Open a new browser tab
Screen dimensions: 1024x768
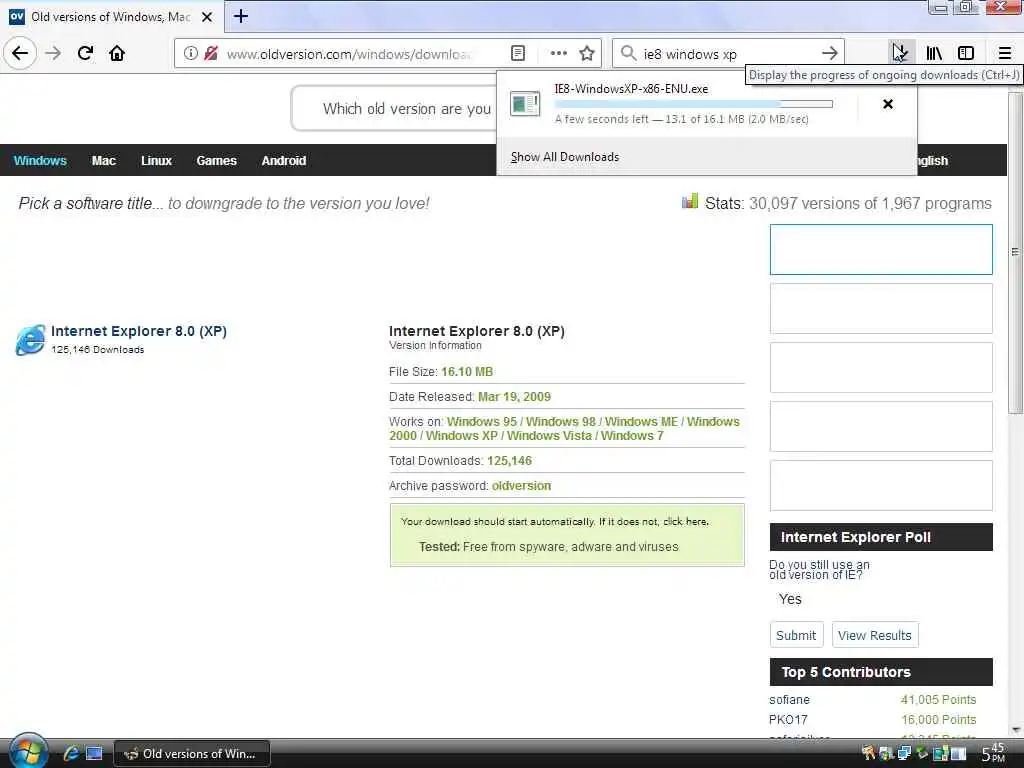240,16
